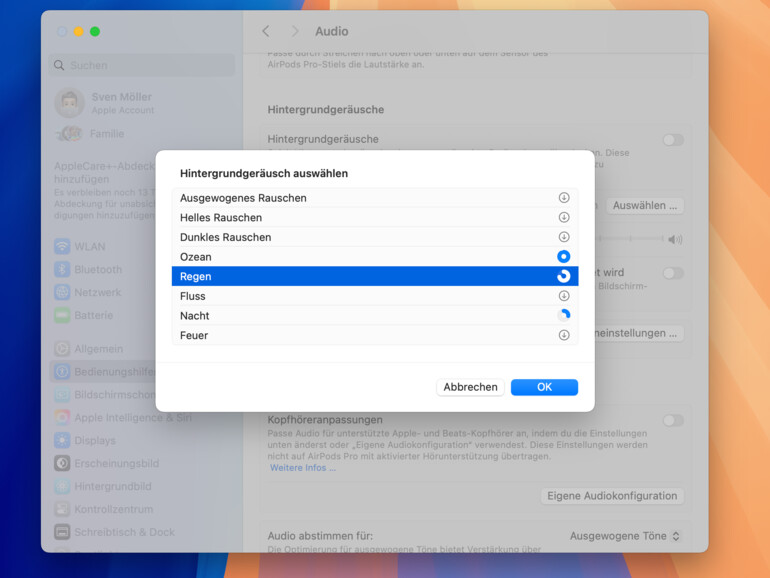Image resolution: width=770 pixels, height=578 pixels.
Task: Click the Displays sidebar icon
Action: [62, 440]
